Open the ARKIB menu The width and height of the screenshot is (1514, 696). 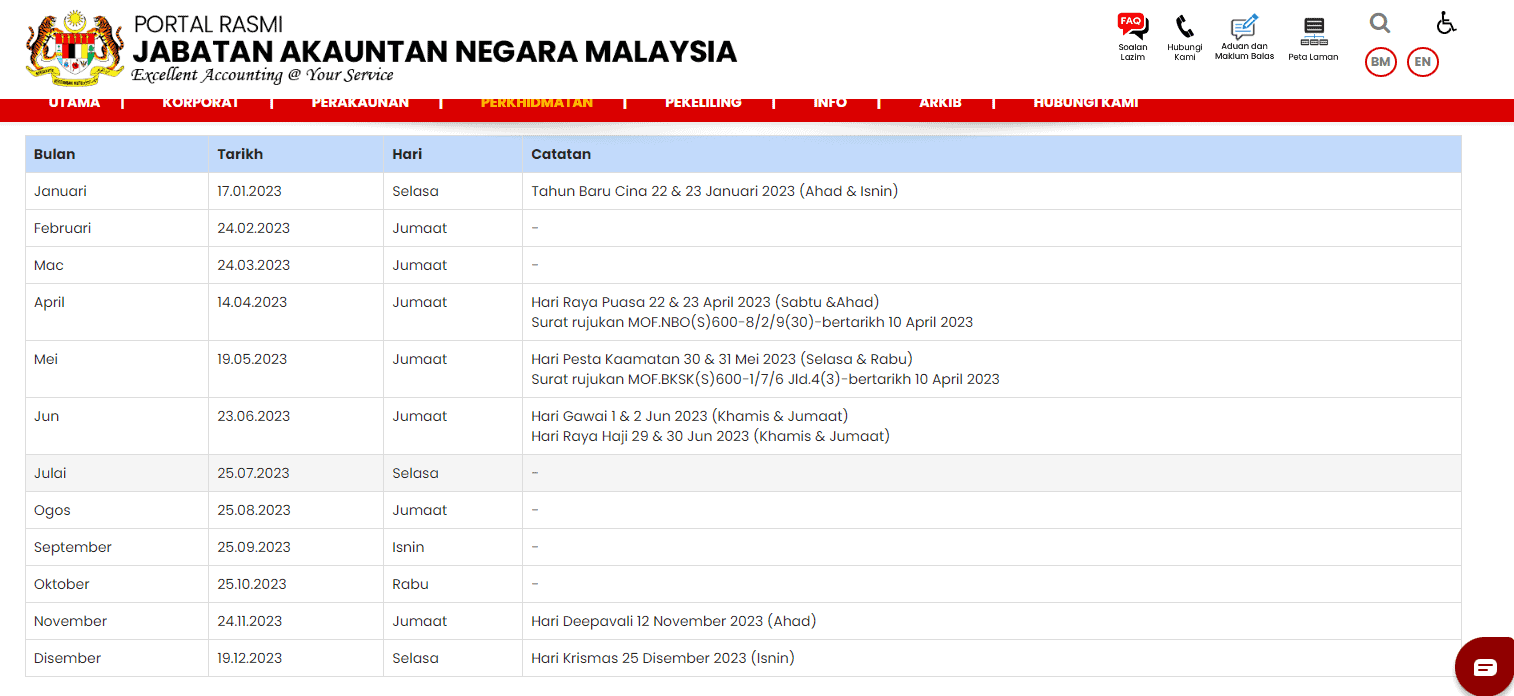940,102
